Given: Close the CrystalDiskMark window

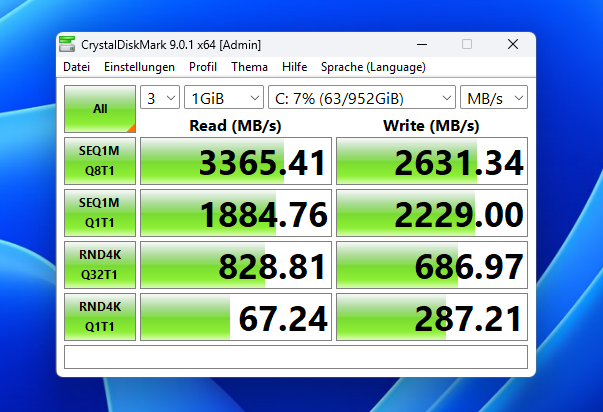Looking at the screenshot, I should (x=513, y=44).
